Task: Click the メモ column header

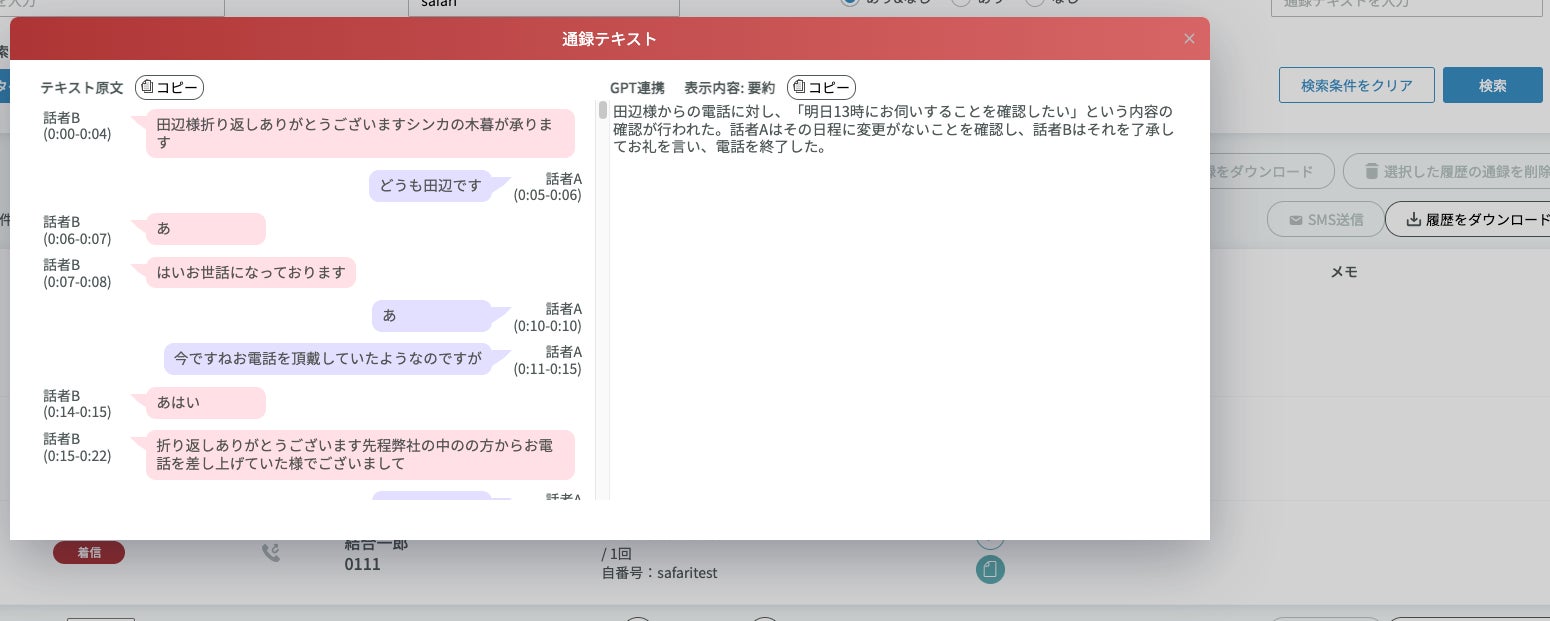Action: coord(1343,272)
